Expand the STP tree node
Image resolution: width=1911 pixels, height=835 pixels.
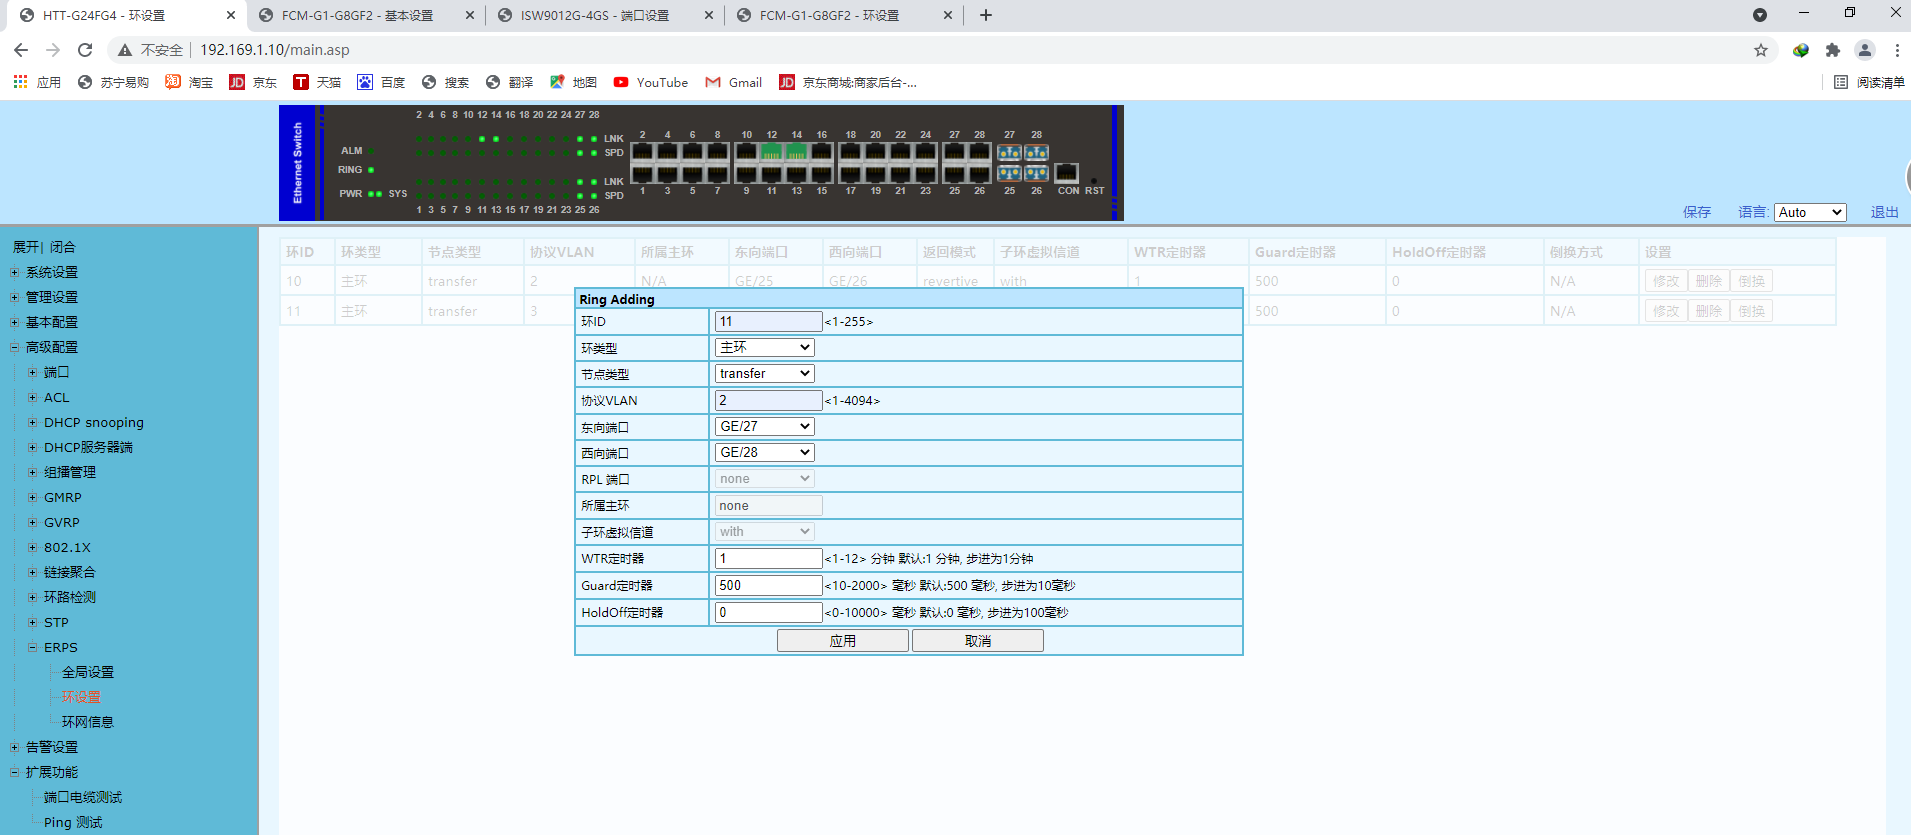click(x=33, y=622)
